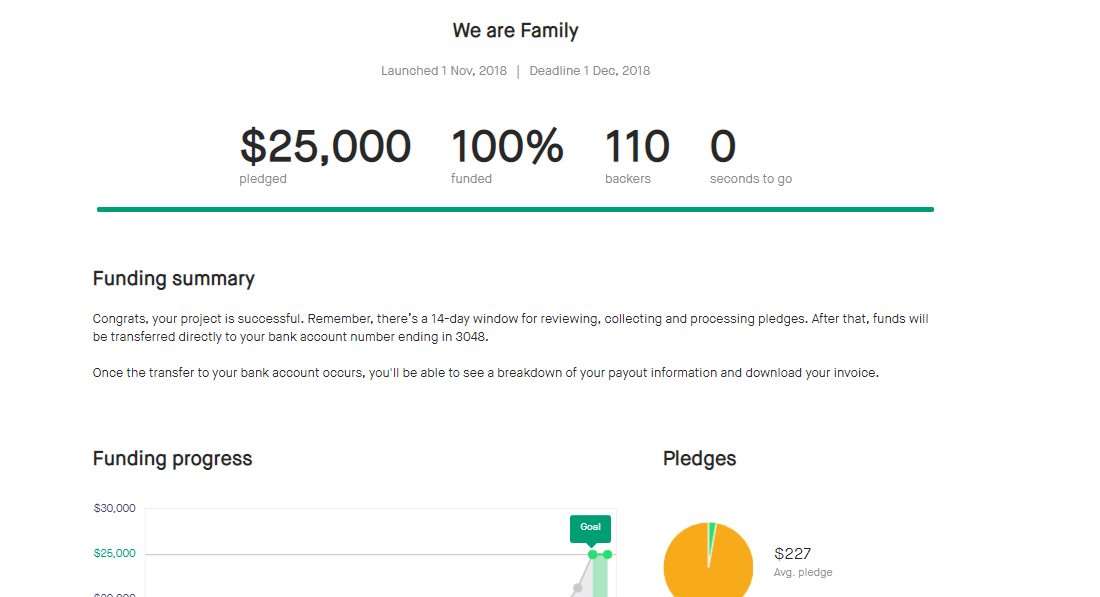This screenshot has width=1100, height=597.
Task: Click the Funding progress heading
Action: point(172,458)
